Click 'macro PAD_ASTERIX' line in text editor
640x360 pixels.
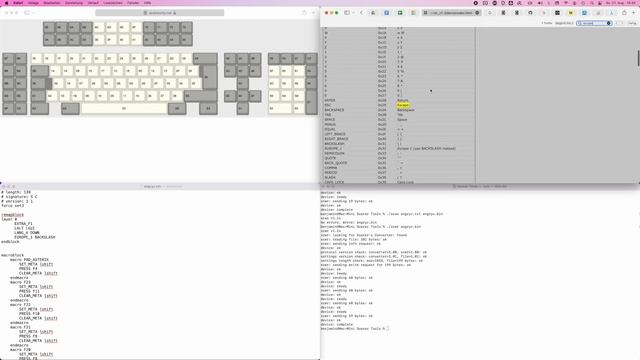[29, 260]
